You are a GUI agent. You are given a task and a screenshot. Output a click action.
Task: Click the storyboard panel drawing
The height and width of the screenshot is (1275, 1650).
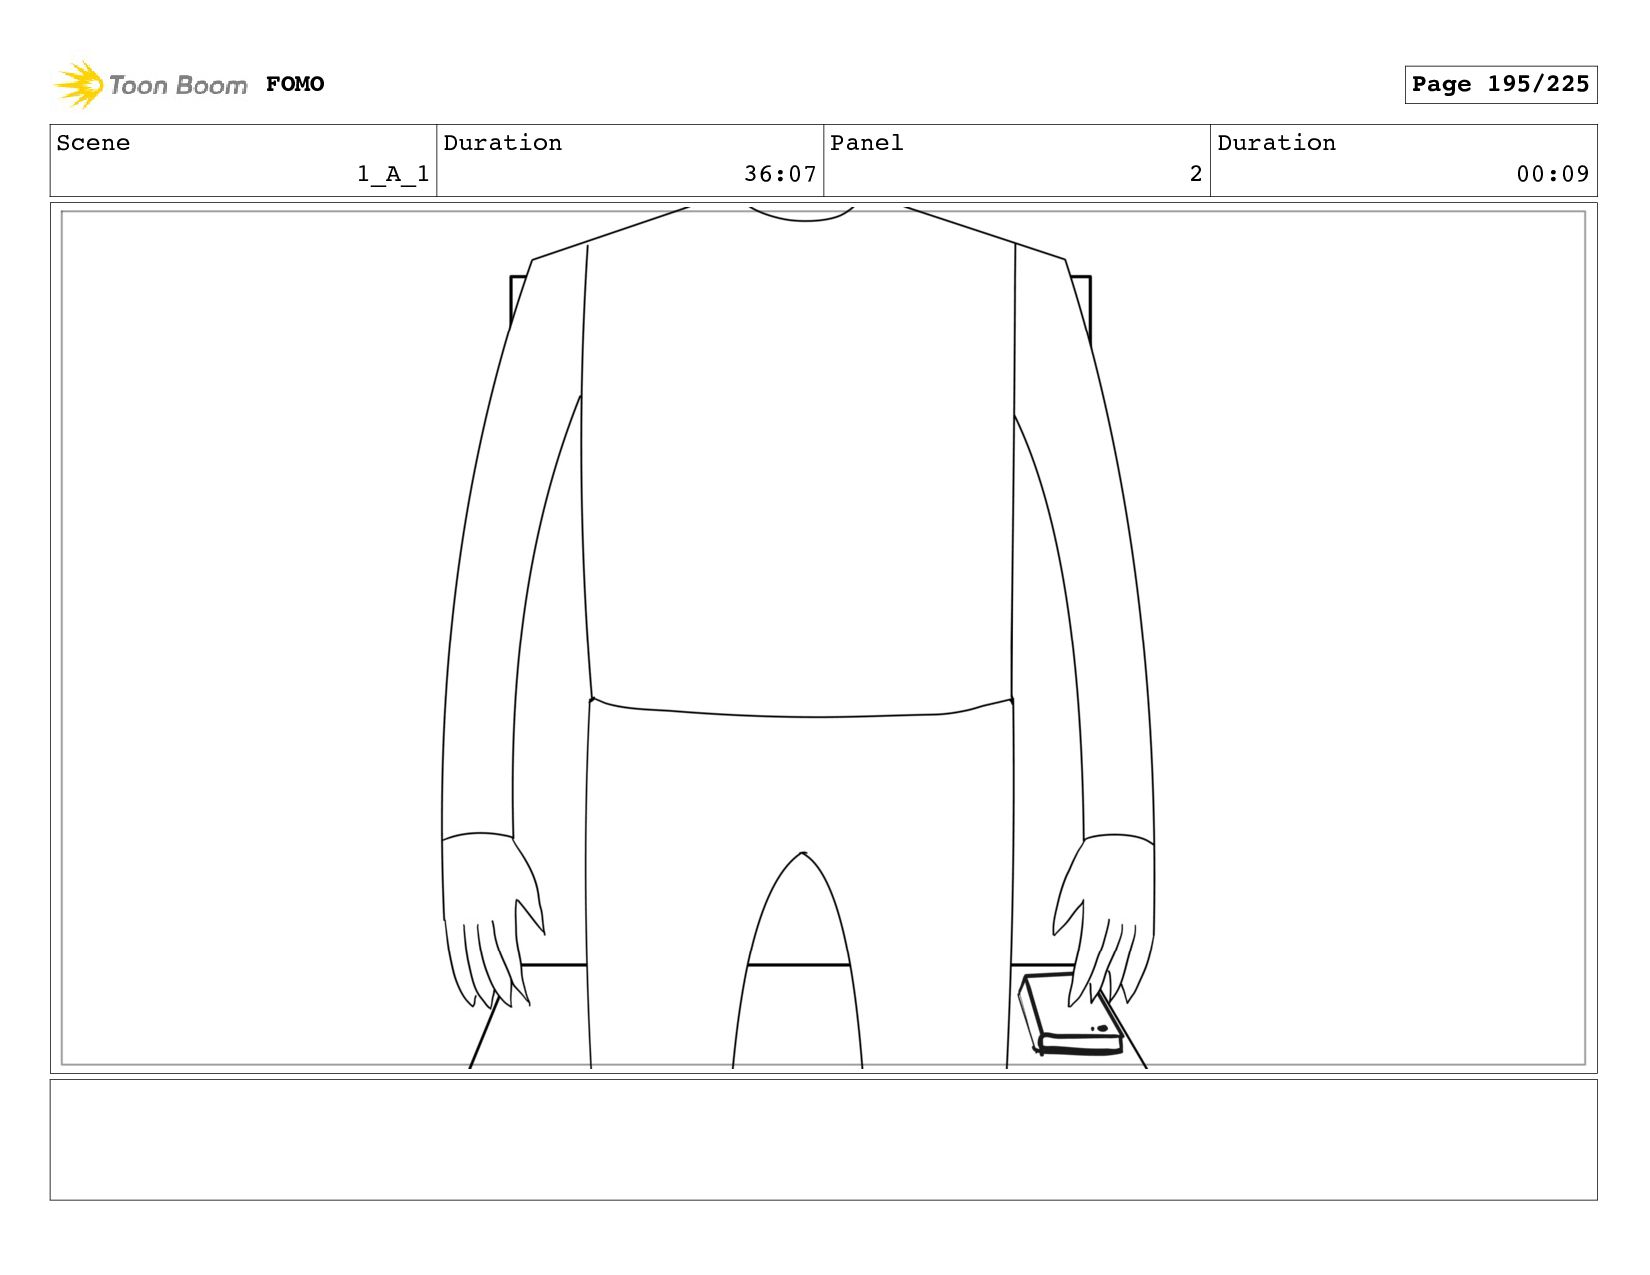pos(823,638)
